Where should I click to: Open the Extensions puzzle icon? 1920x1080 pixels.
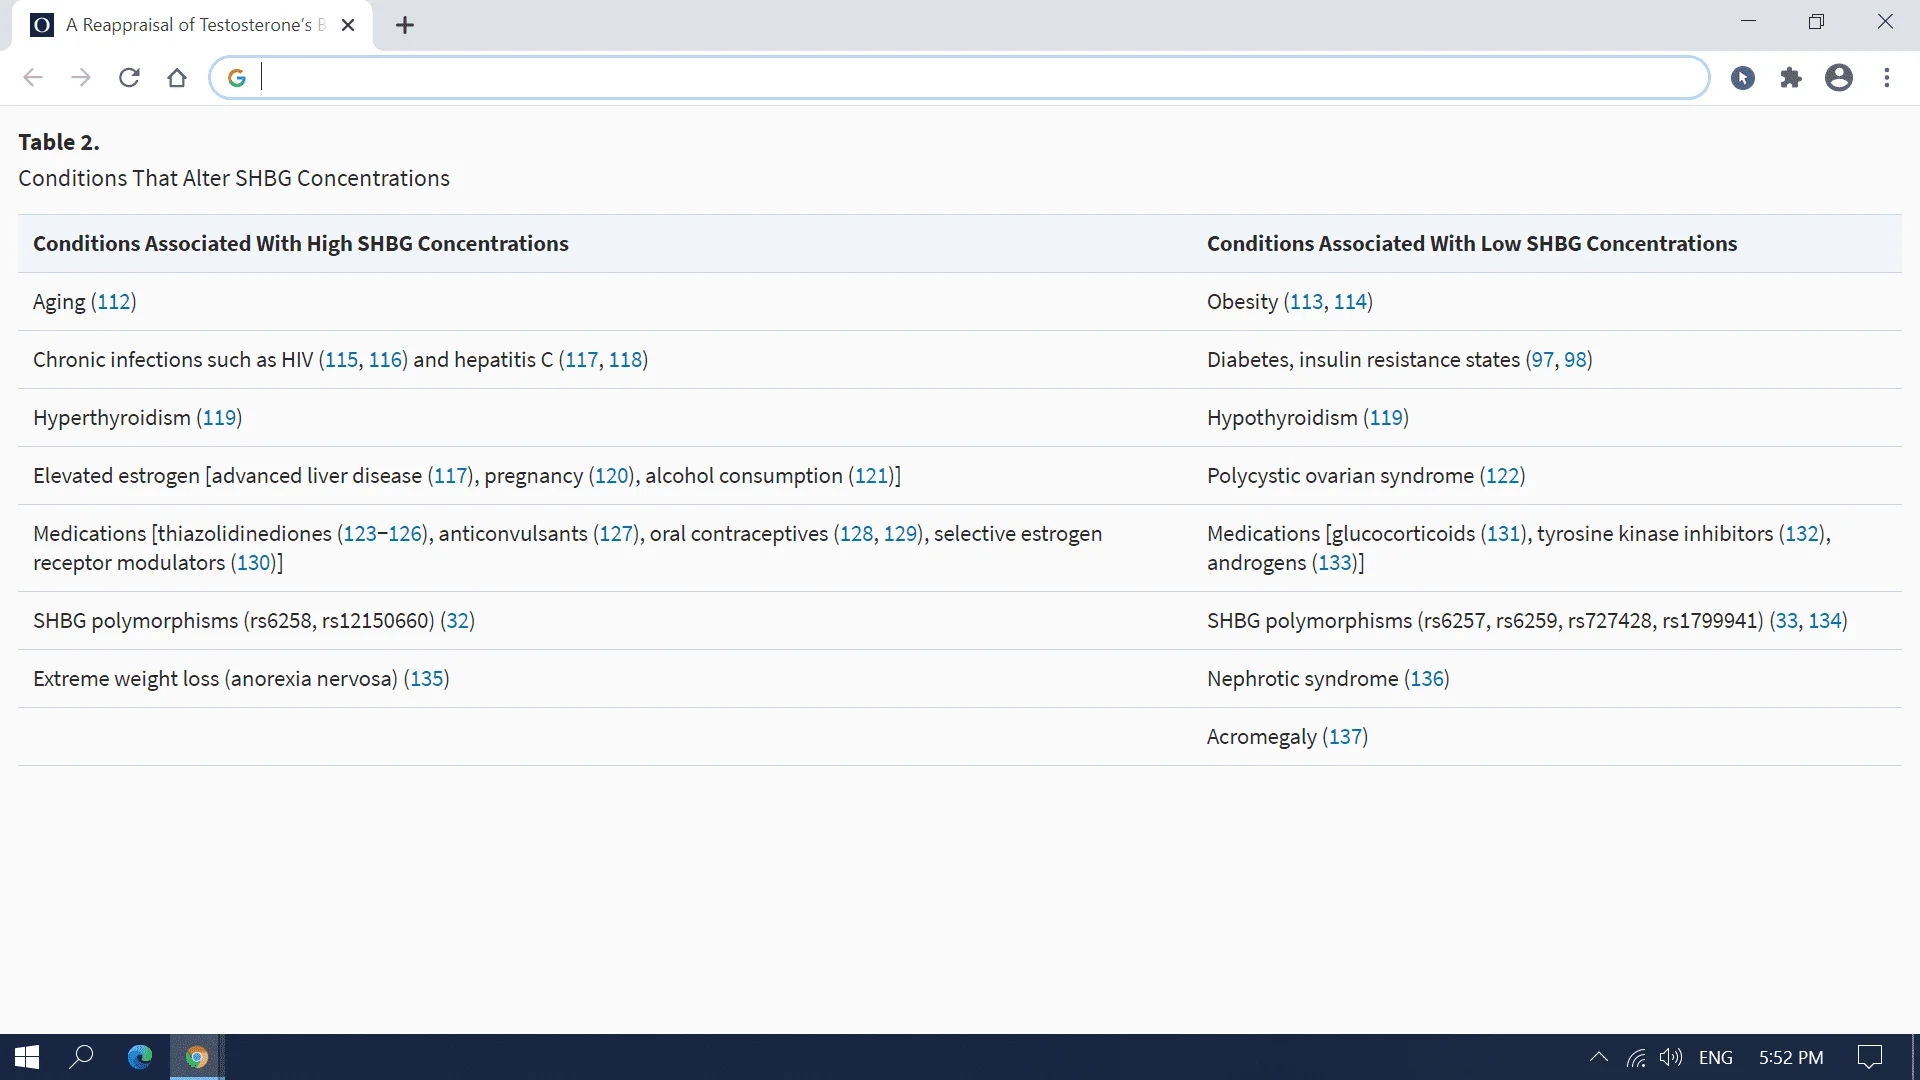pos(1791,78)
